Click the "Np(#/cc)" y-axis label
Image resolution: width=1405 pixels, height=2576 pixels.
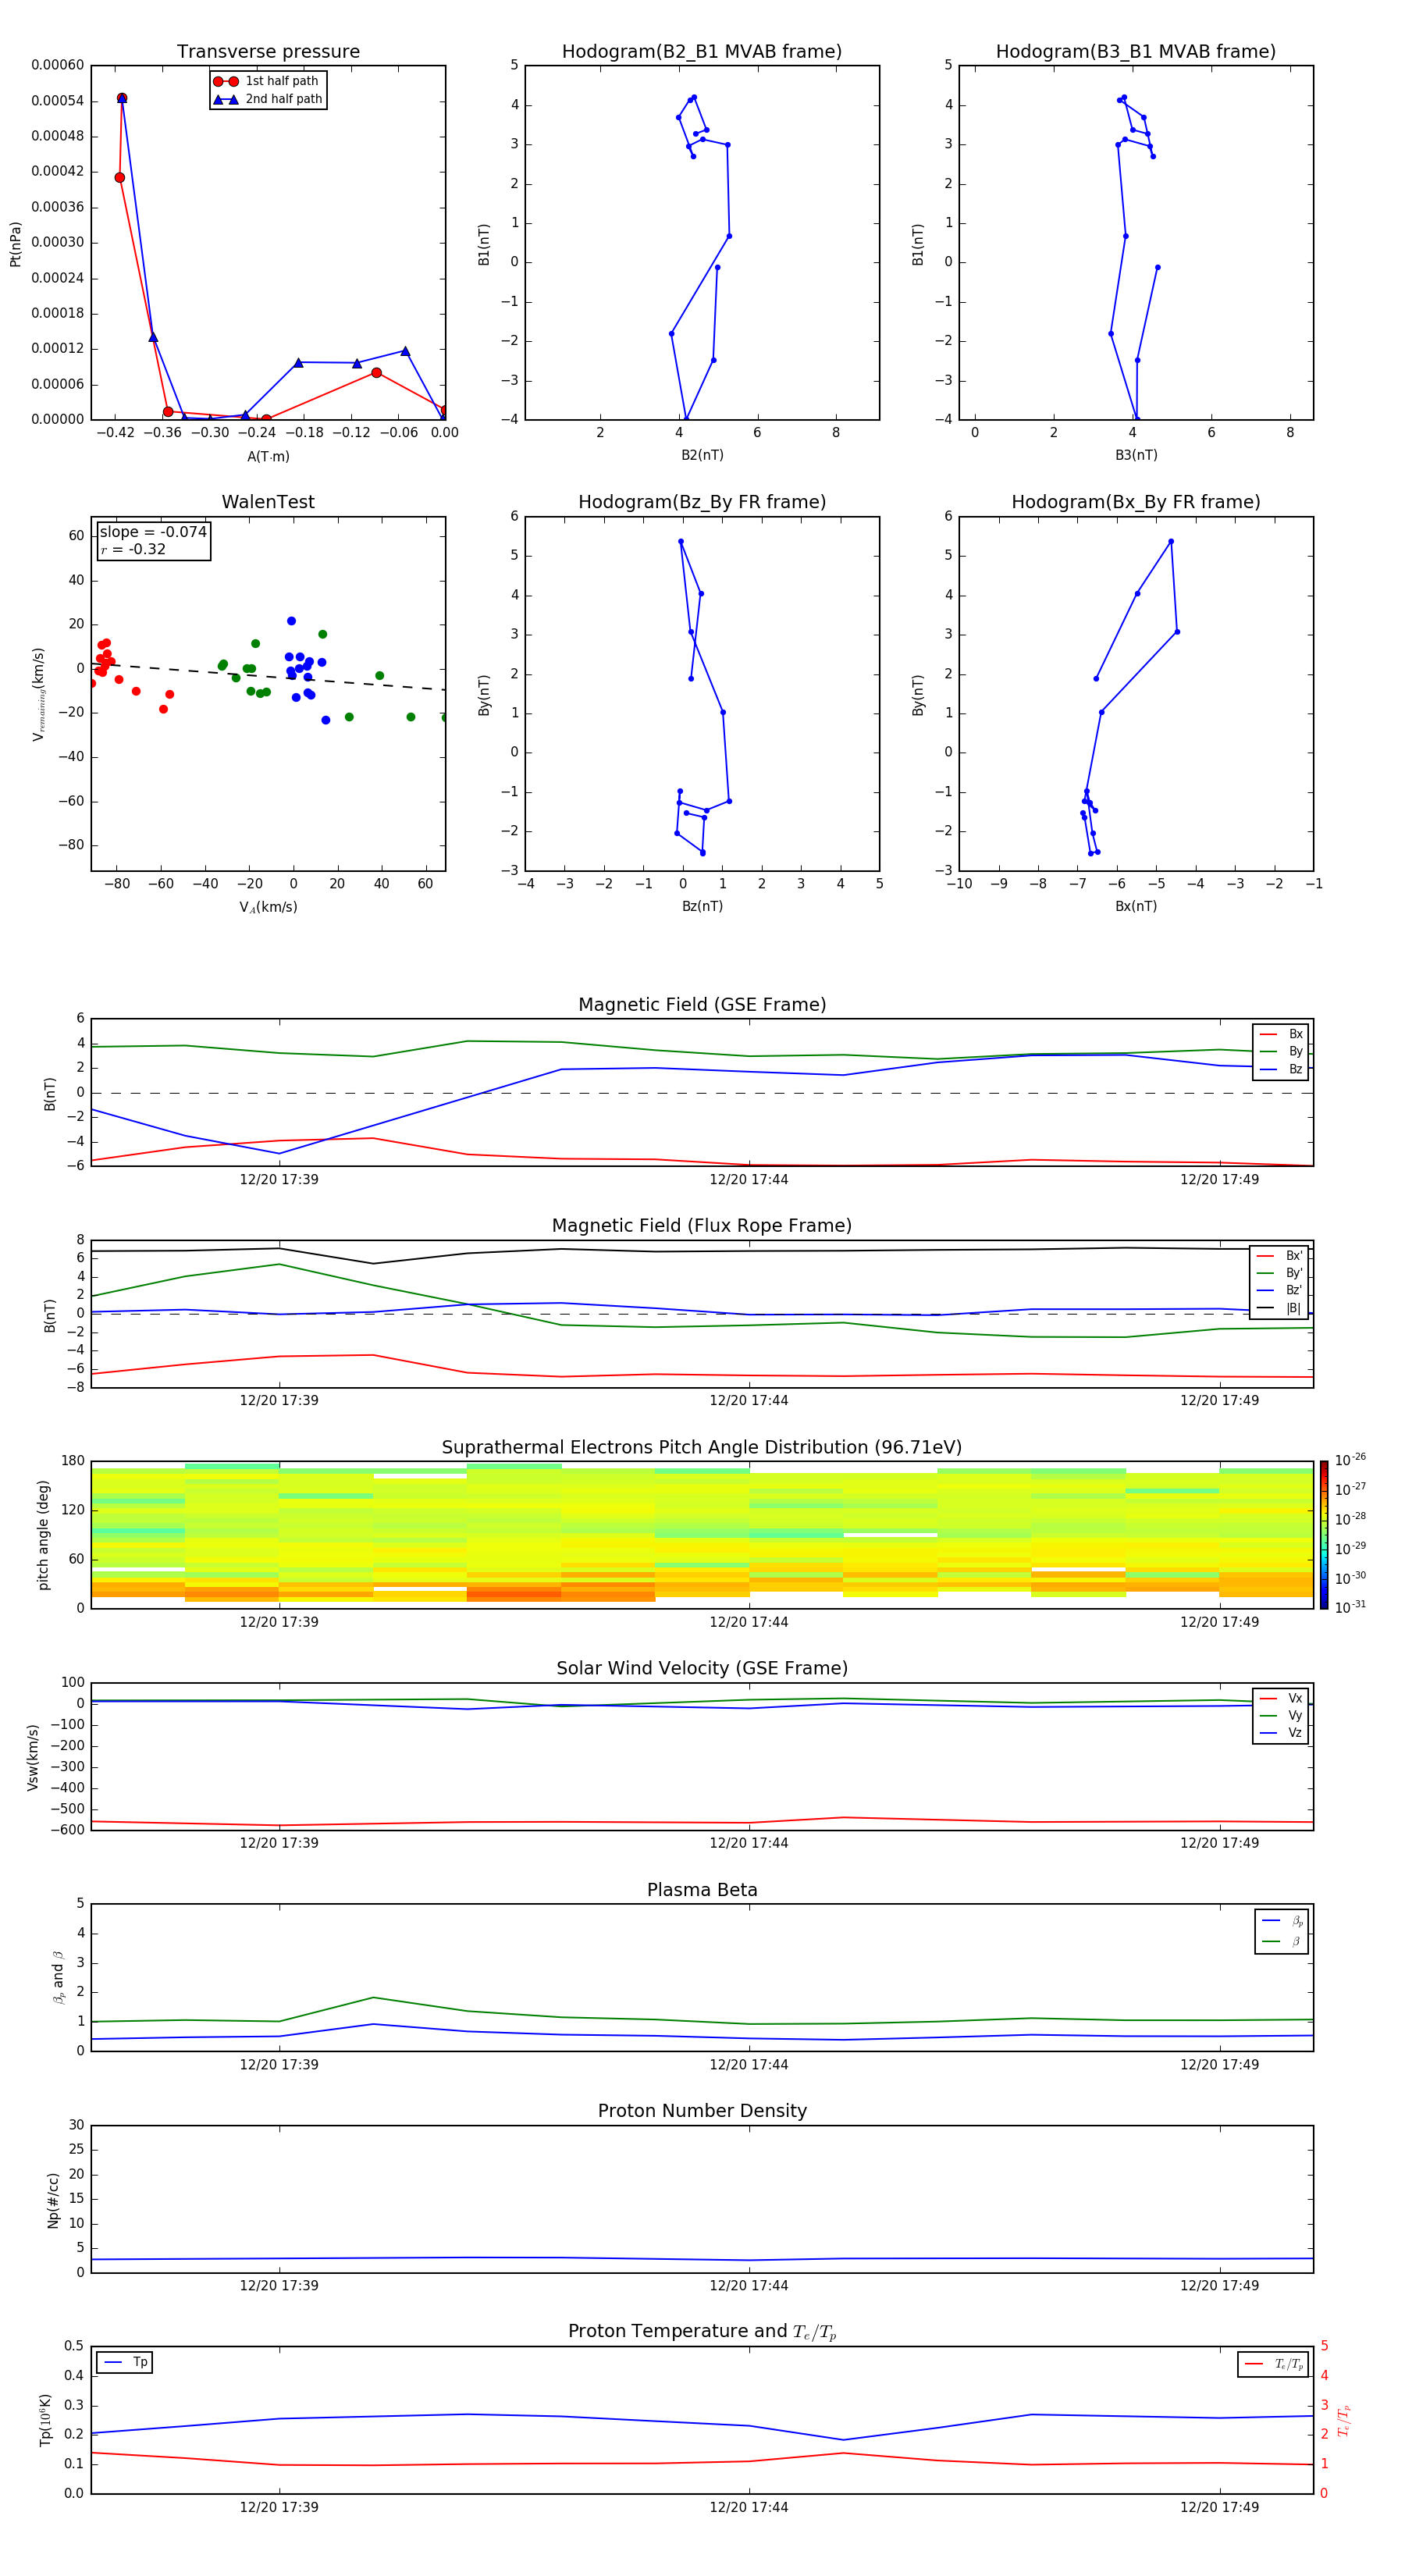pos(53,2200)
